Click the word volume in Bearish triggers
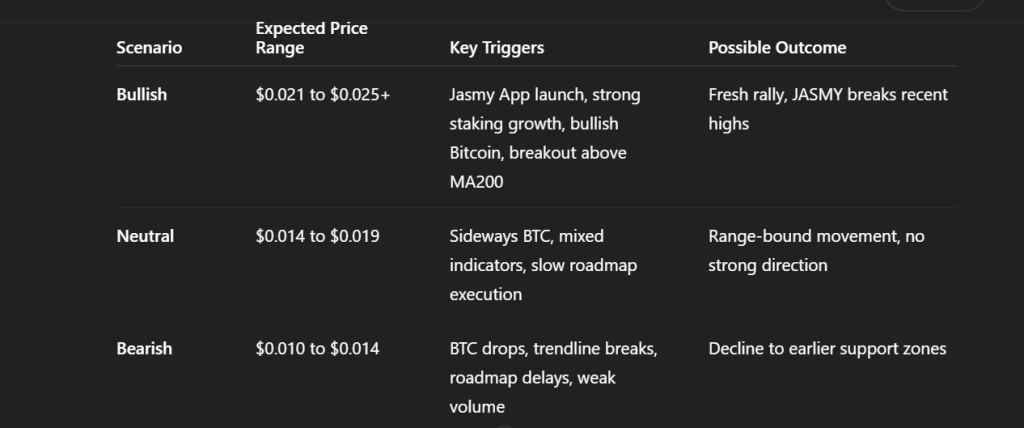 tap(477, 407)
